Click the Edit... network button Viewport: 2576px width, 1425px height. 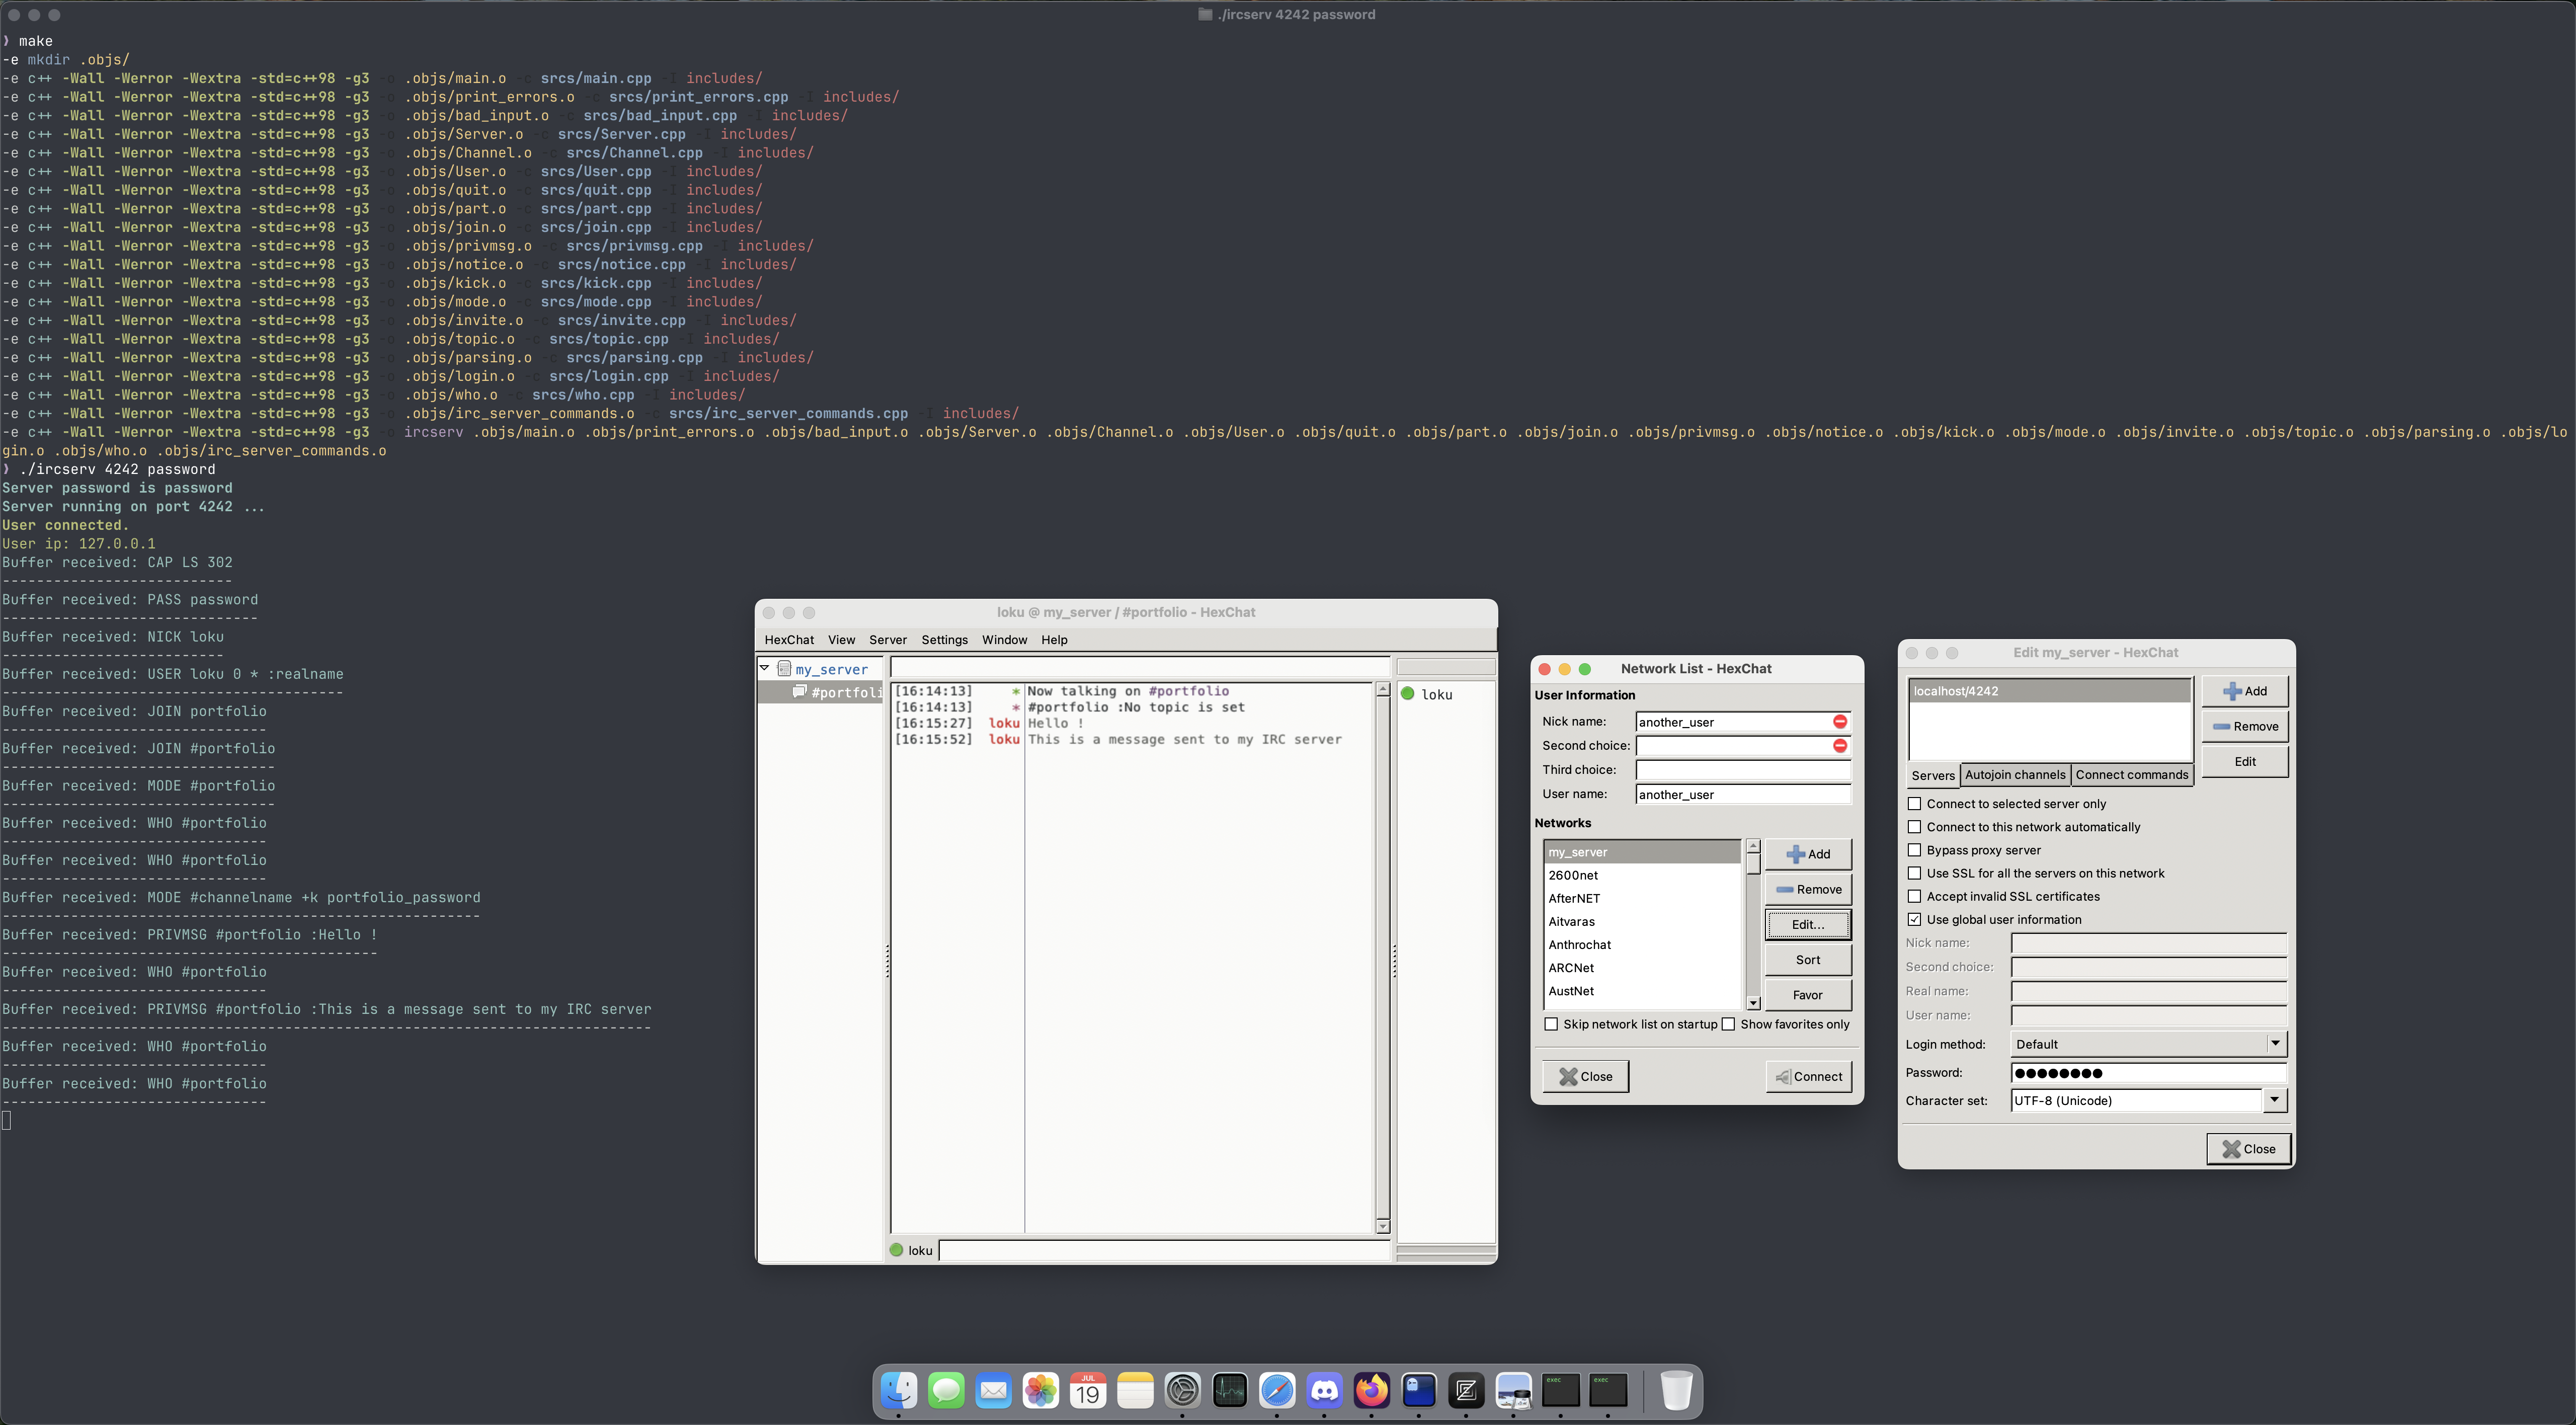point(1808,924)
